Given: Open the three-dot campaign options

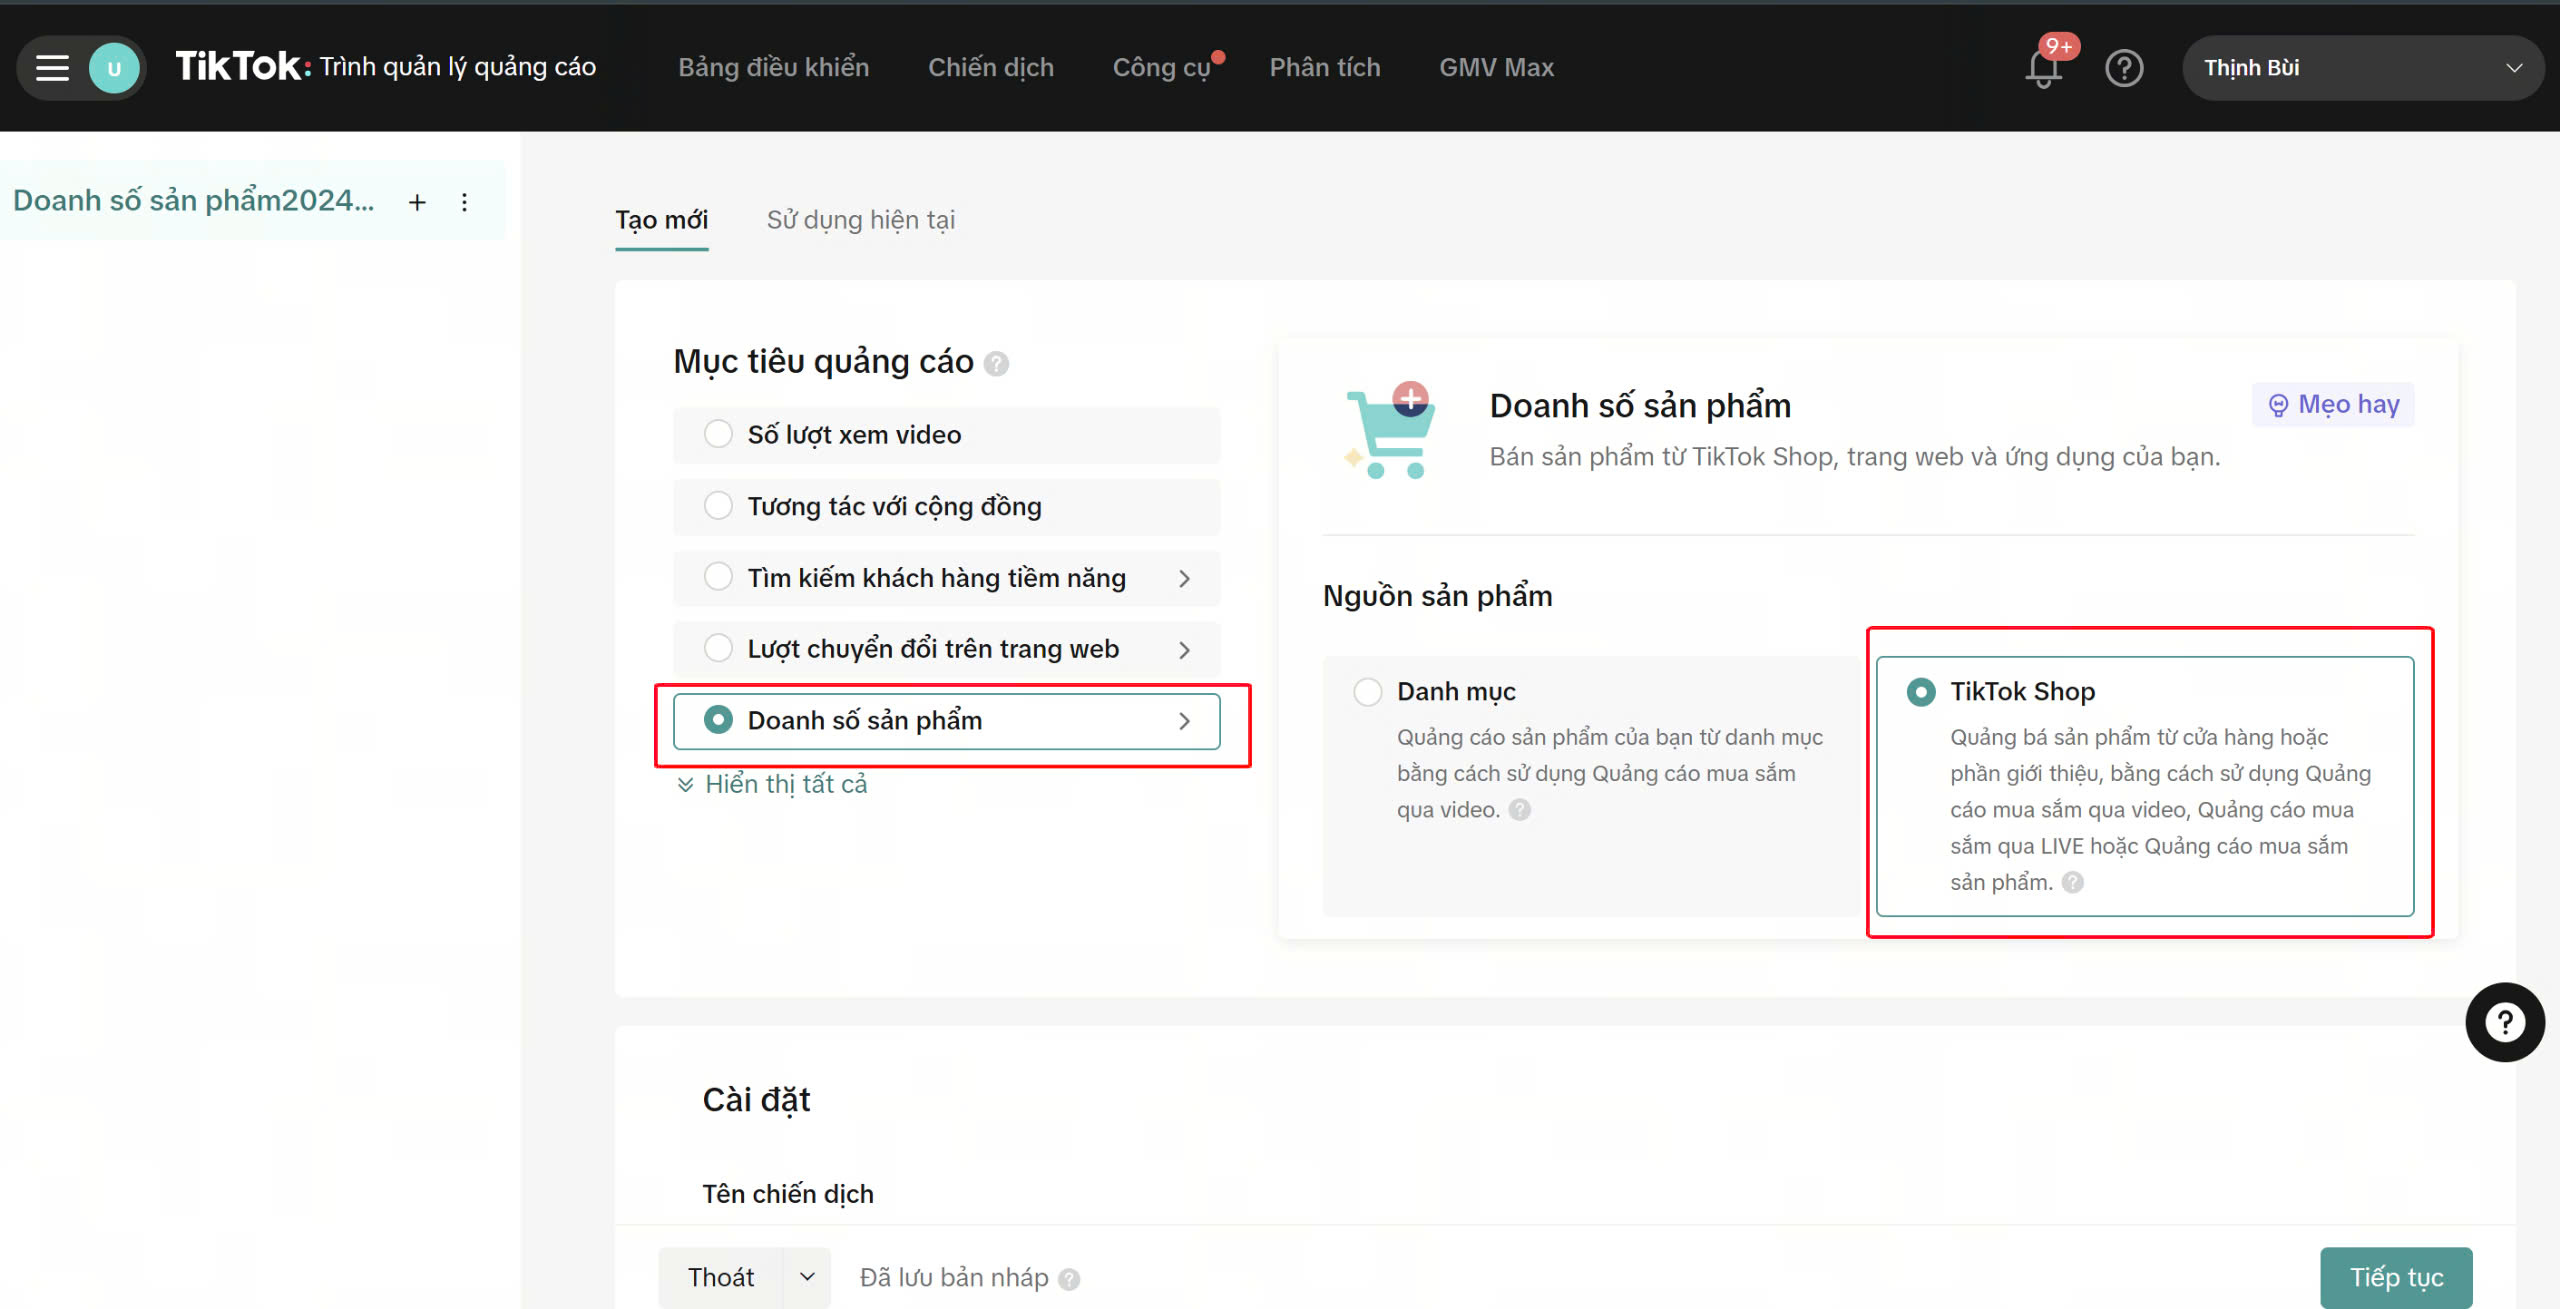Looking at the screenshot, I should click(464, 202).
